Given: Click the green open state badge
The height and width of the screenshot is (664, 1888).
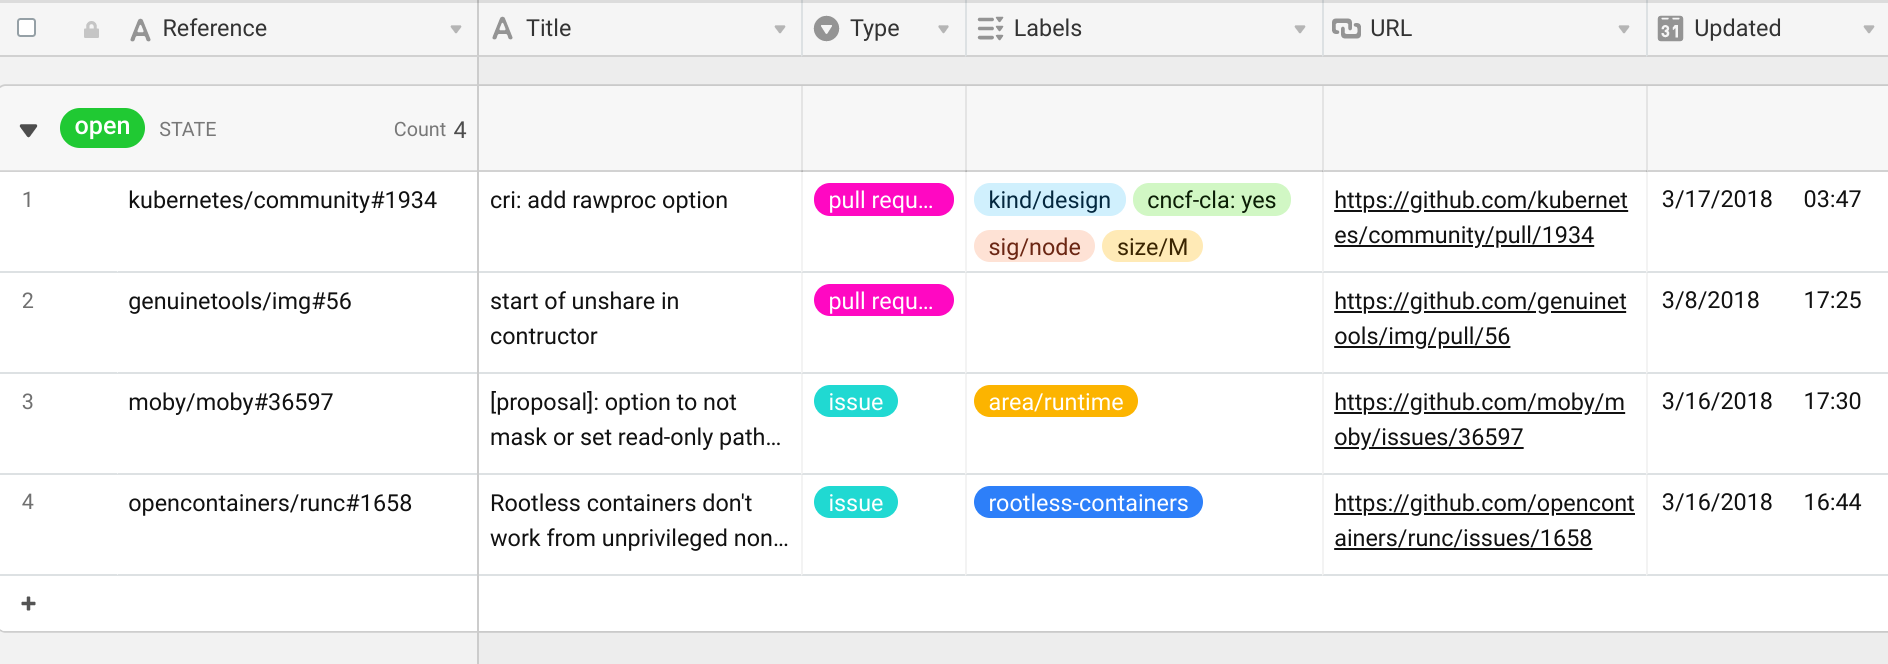Looking at the screenshot, I should tap(102, 128).
